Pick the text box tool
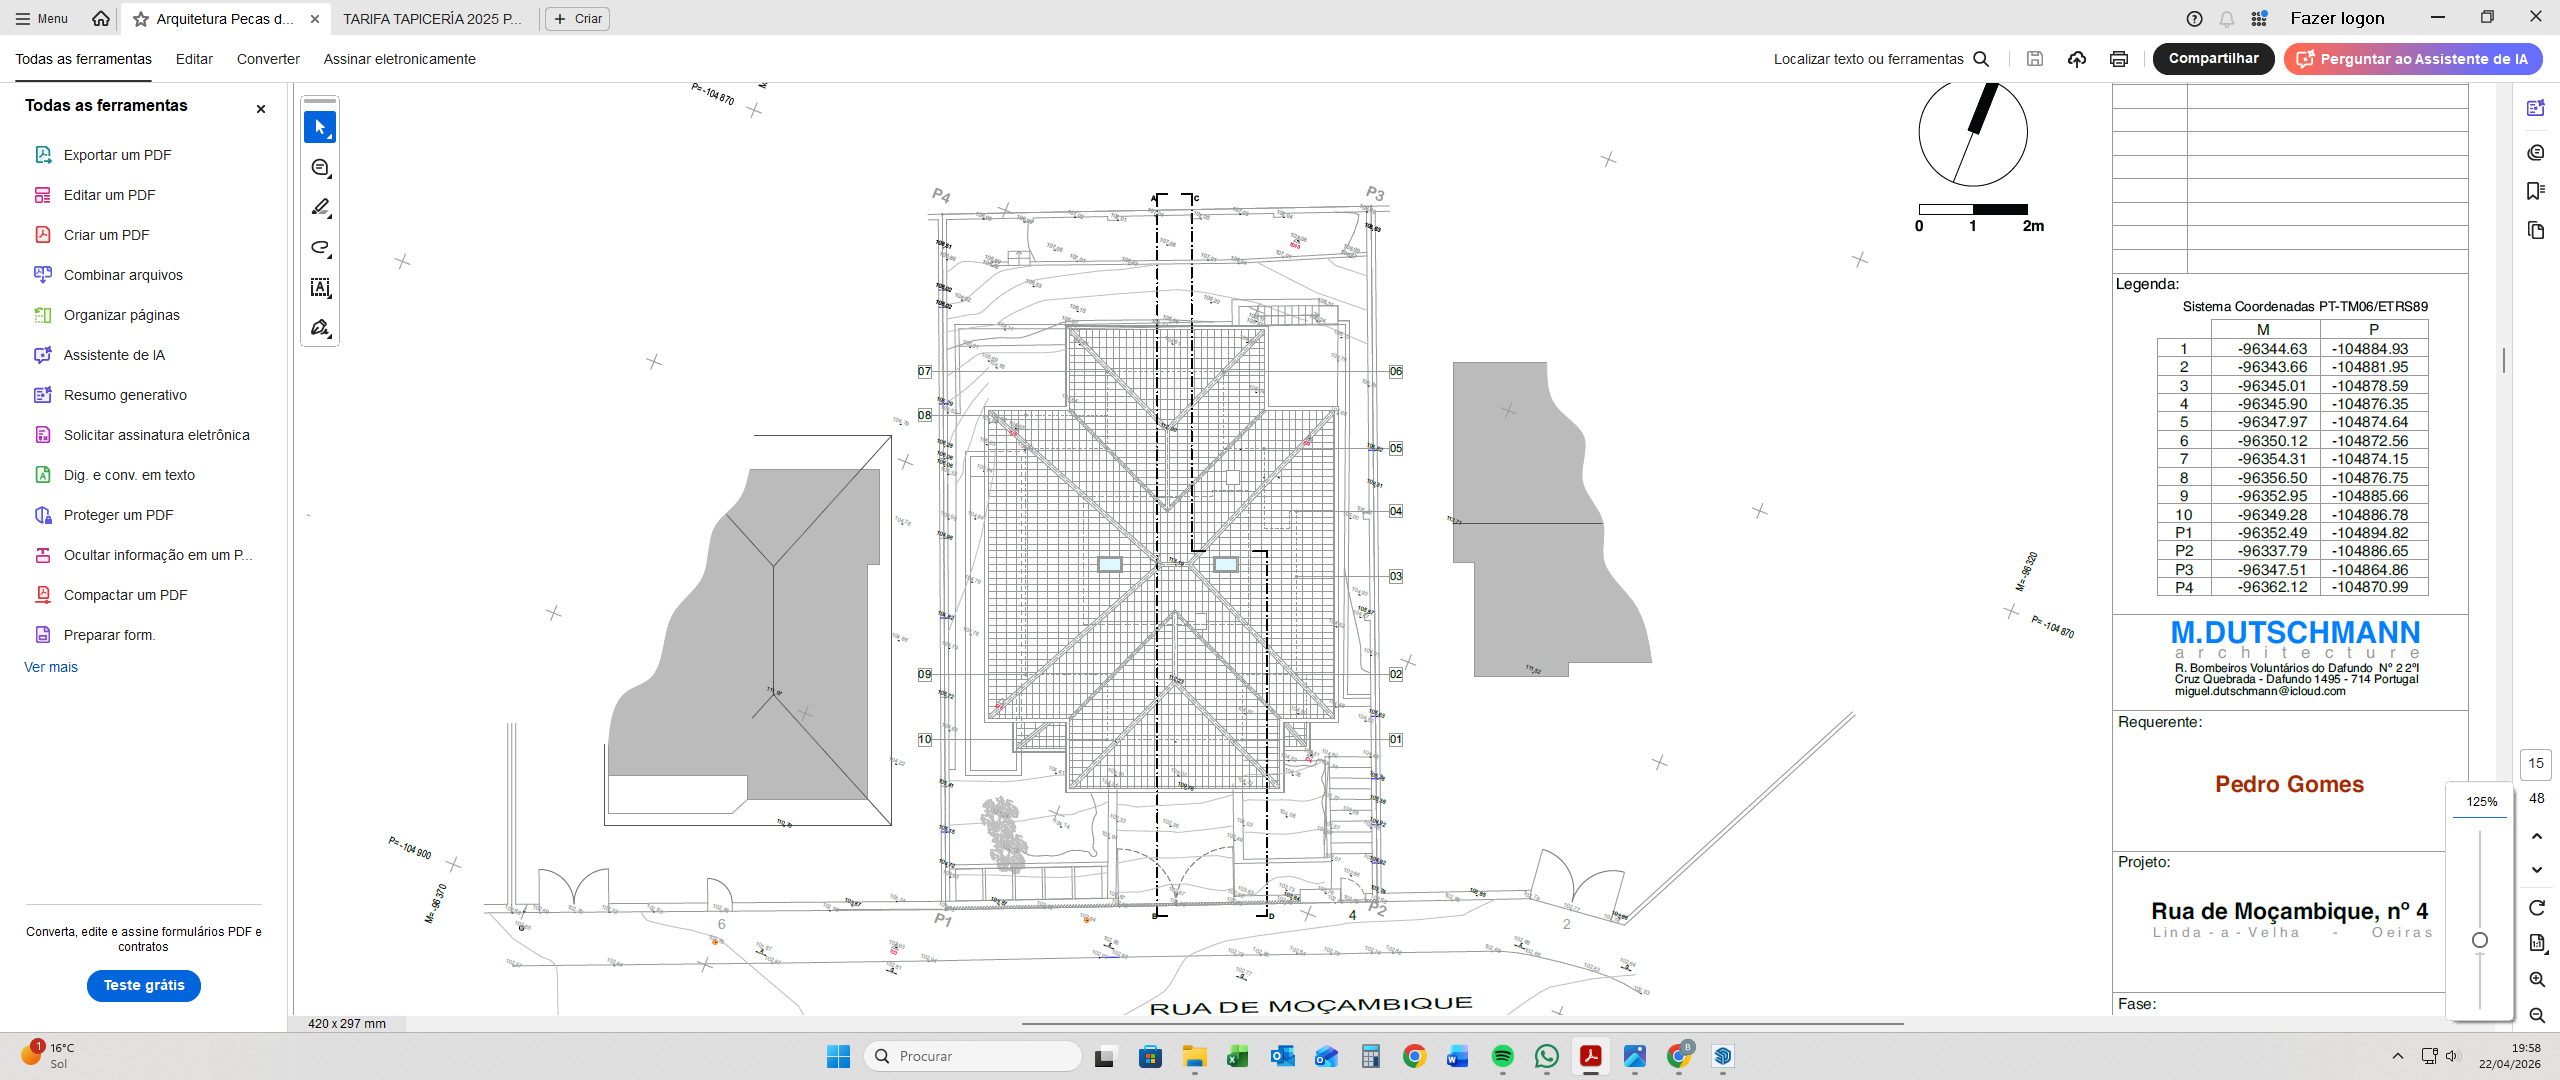Screen dimensions: 2560x1080 [x=320, y=288]
